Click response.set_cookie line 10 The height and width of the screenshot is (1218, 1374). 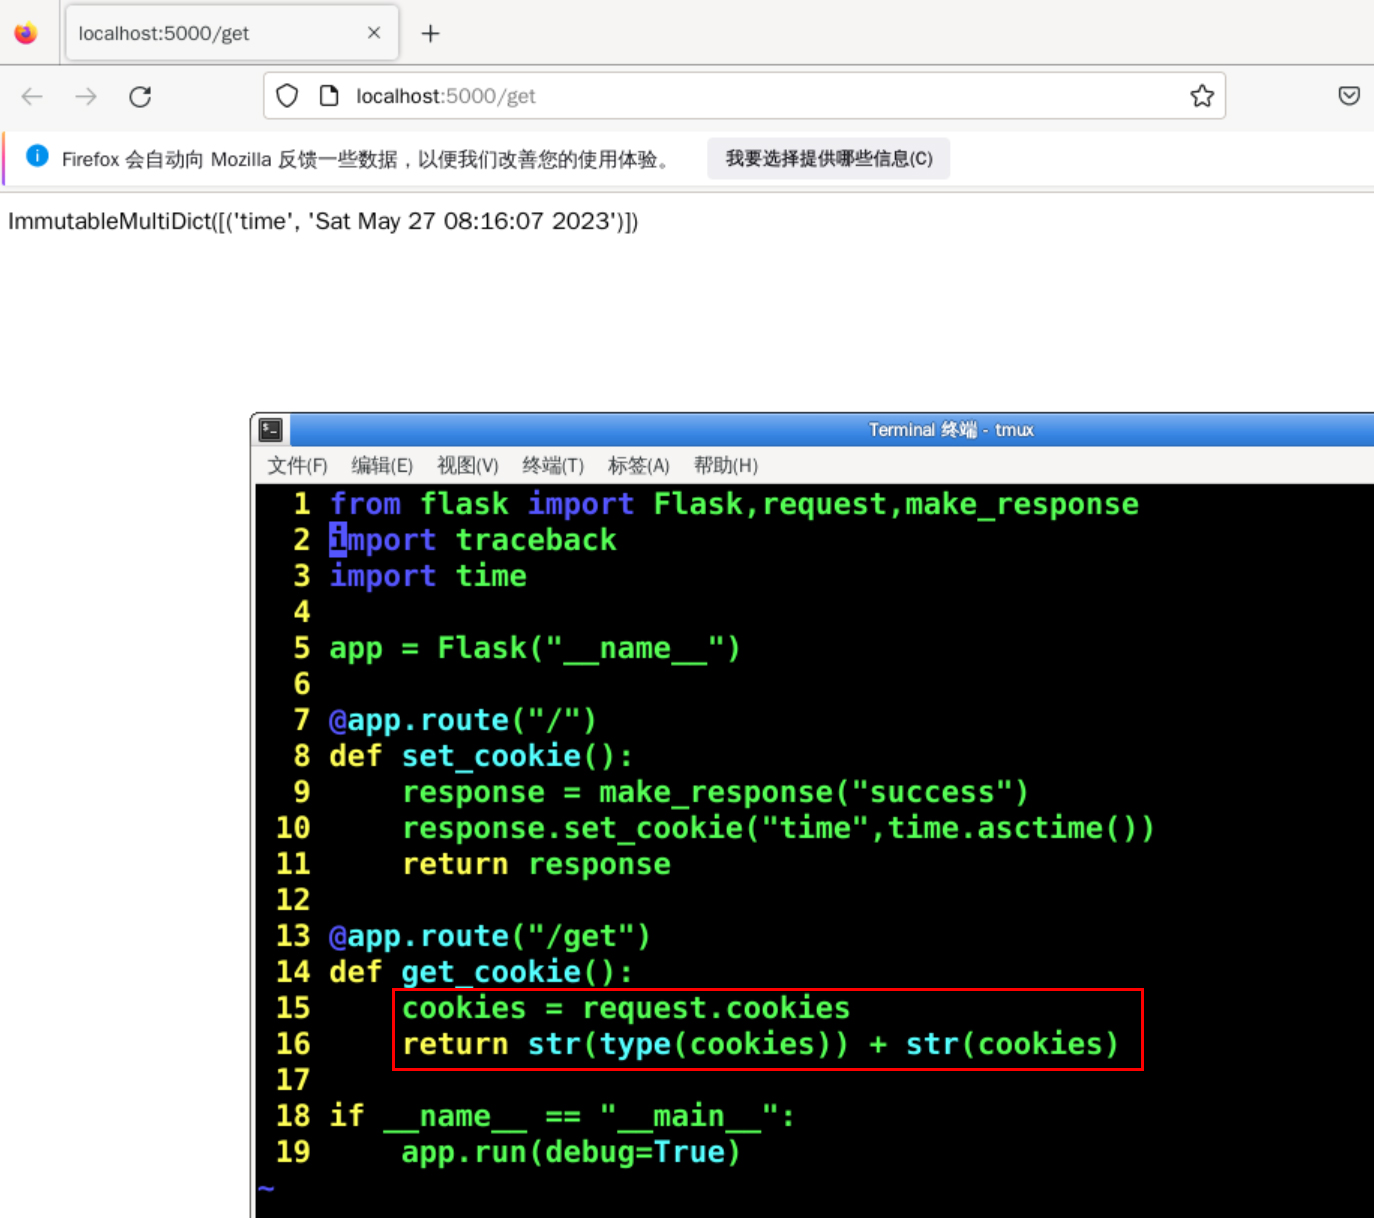point(778,828)
